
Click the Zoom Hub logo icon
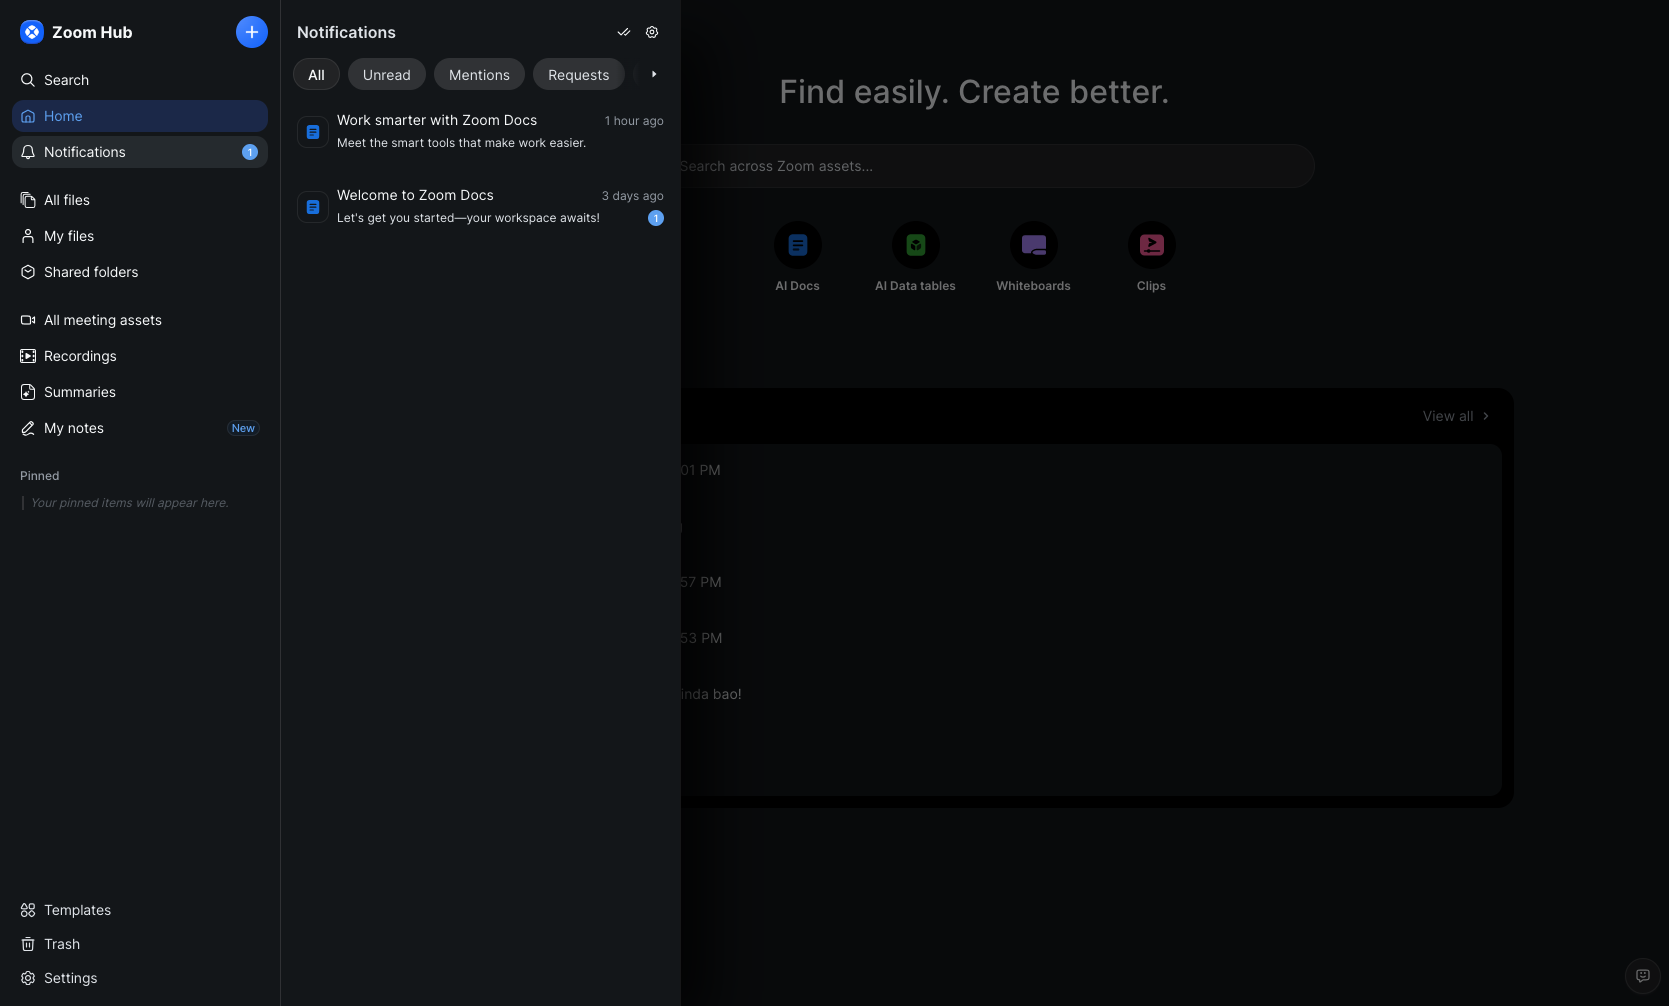(x=32, y=32)
